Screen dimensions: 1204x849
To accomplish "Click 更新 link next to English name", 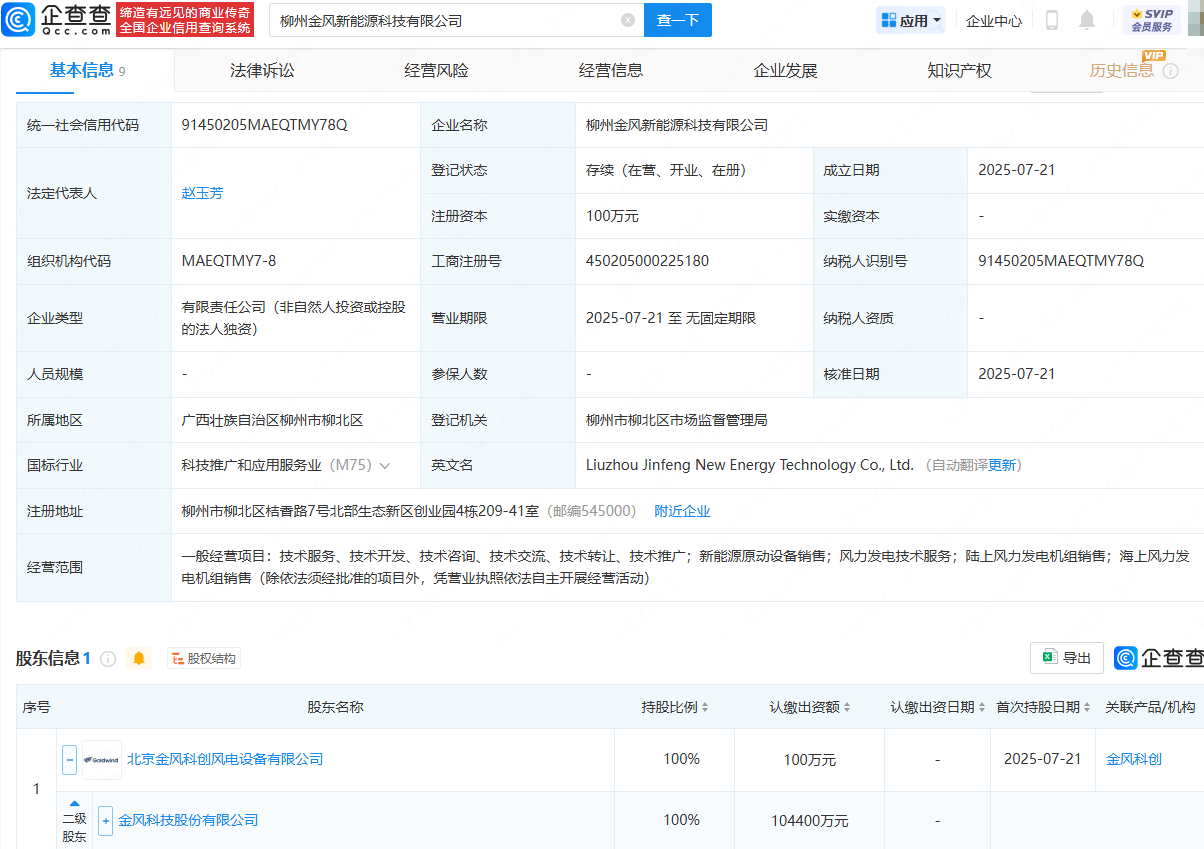I will 1002,465.
